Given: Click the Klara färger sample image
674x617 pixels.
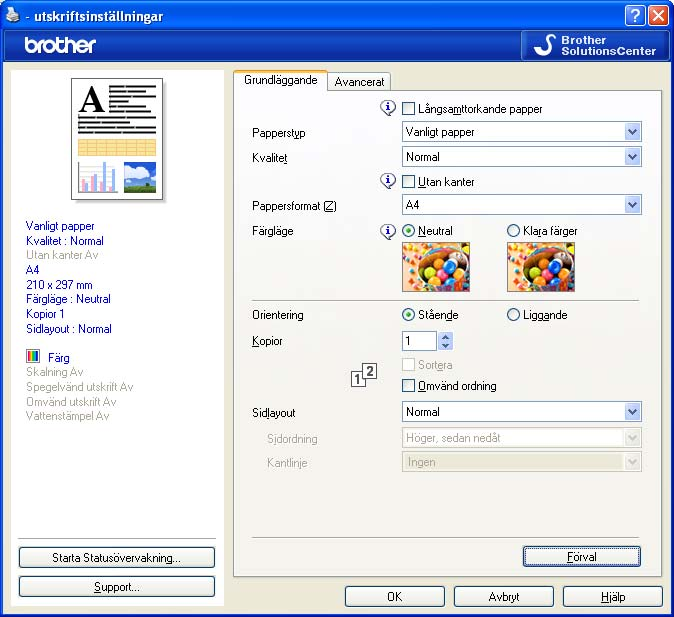Looking at the screenshot, I should (x=541, y=267).
